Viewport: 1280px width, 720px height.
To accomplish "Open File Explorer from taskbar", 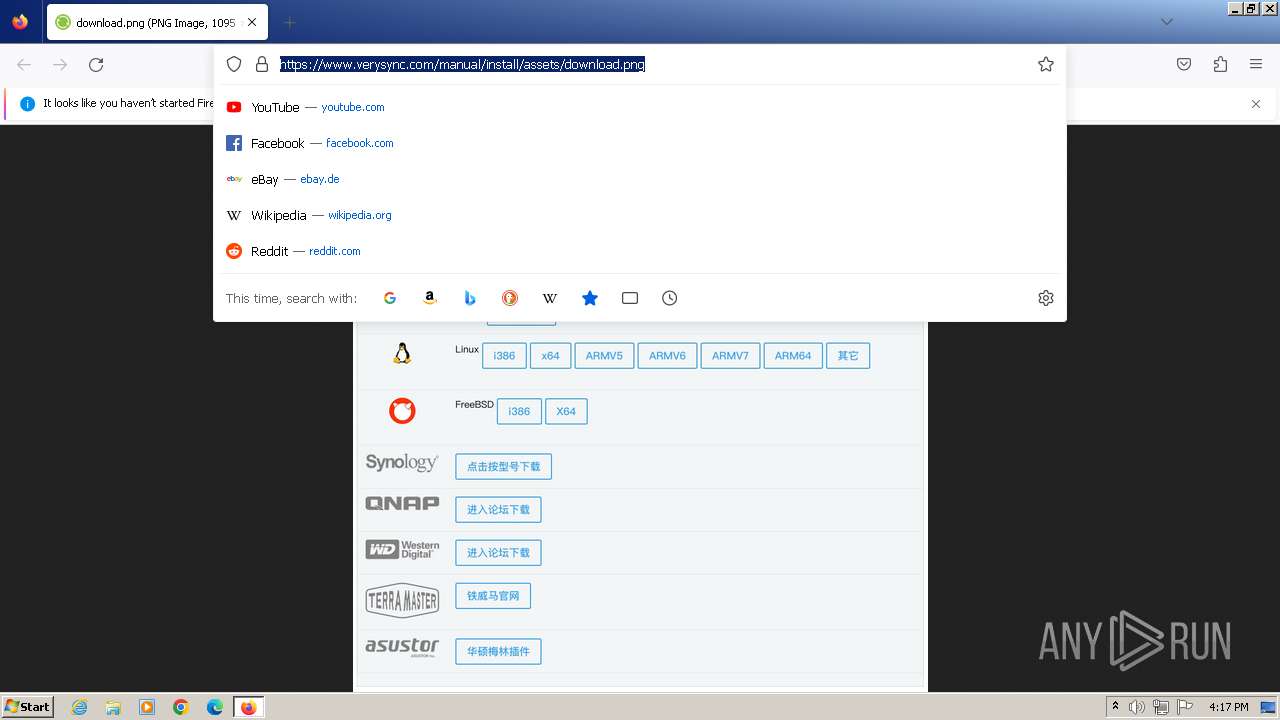I will click(113, 707).
